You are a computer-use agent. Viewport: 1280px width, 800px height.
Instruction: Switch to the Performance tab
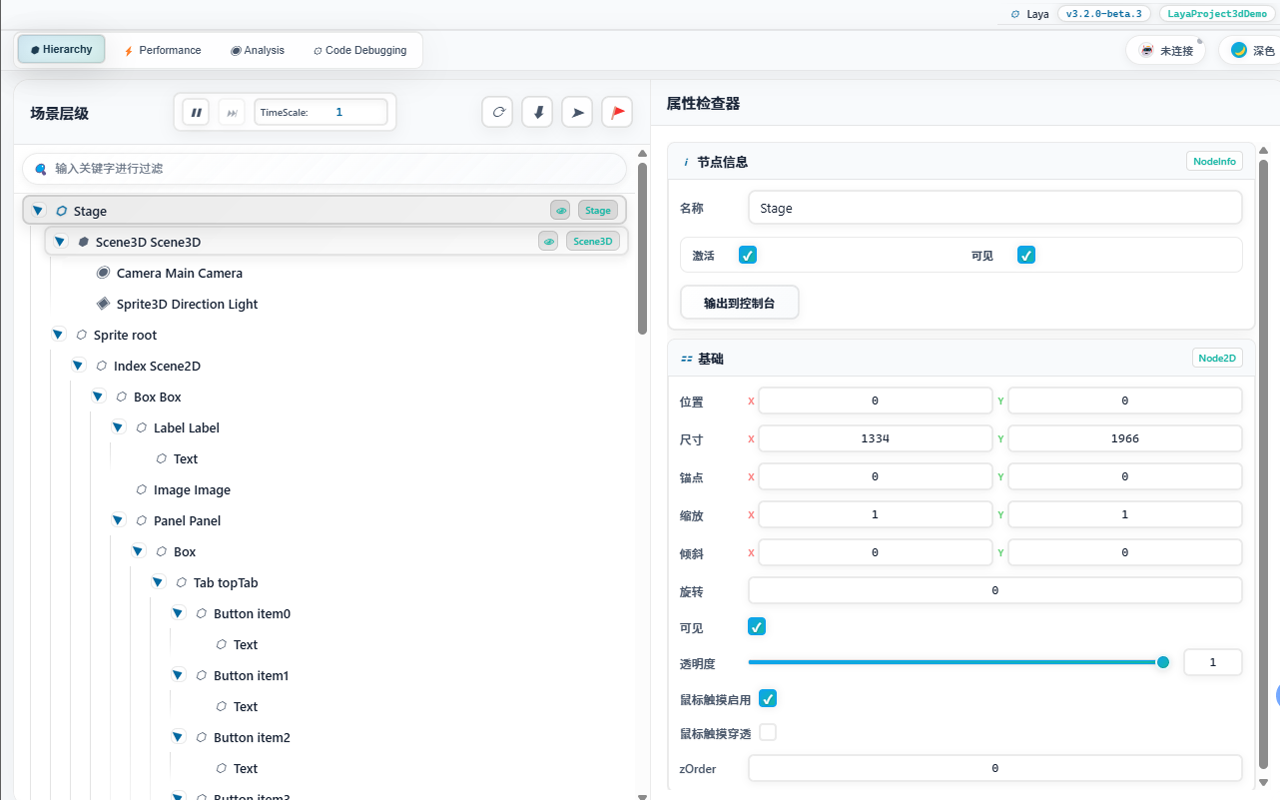tap(162, 50)
